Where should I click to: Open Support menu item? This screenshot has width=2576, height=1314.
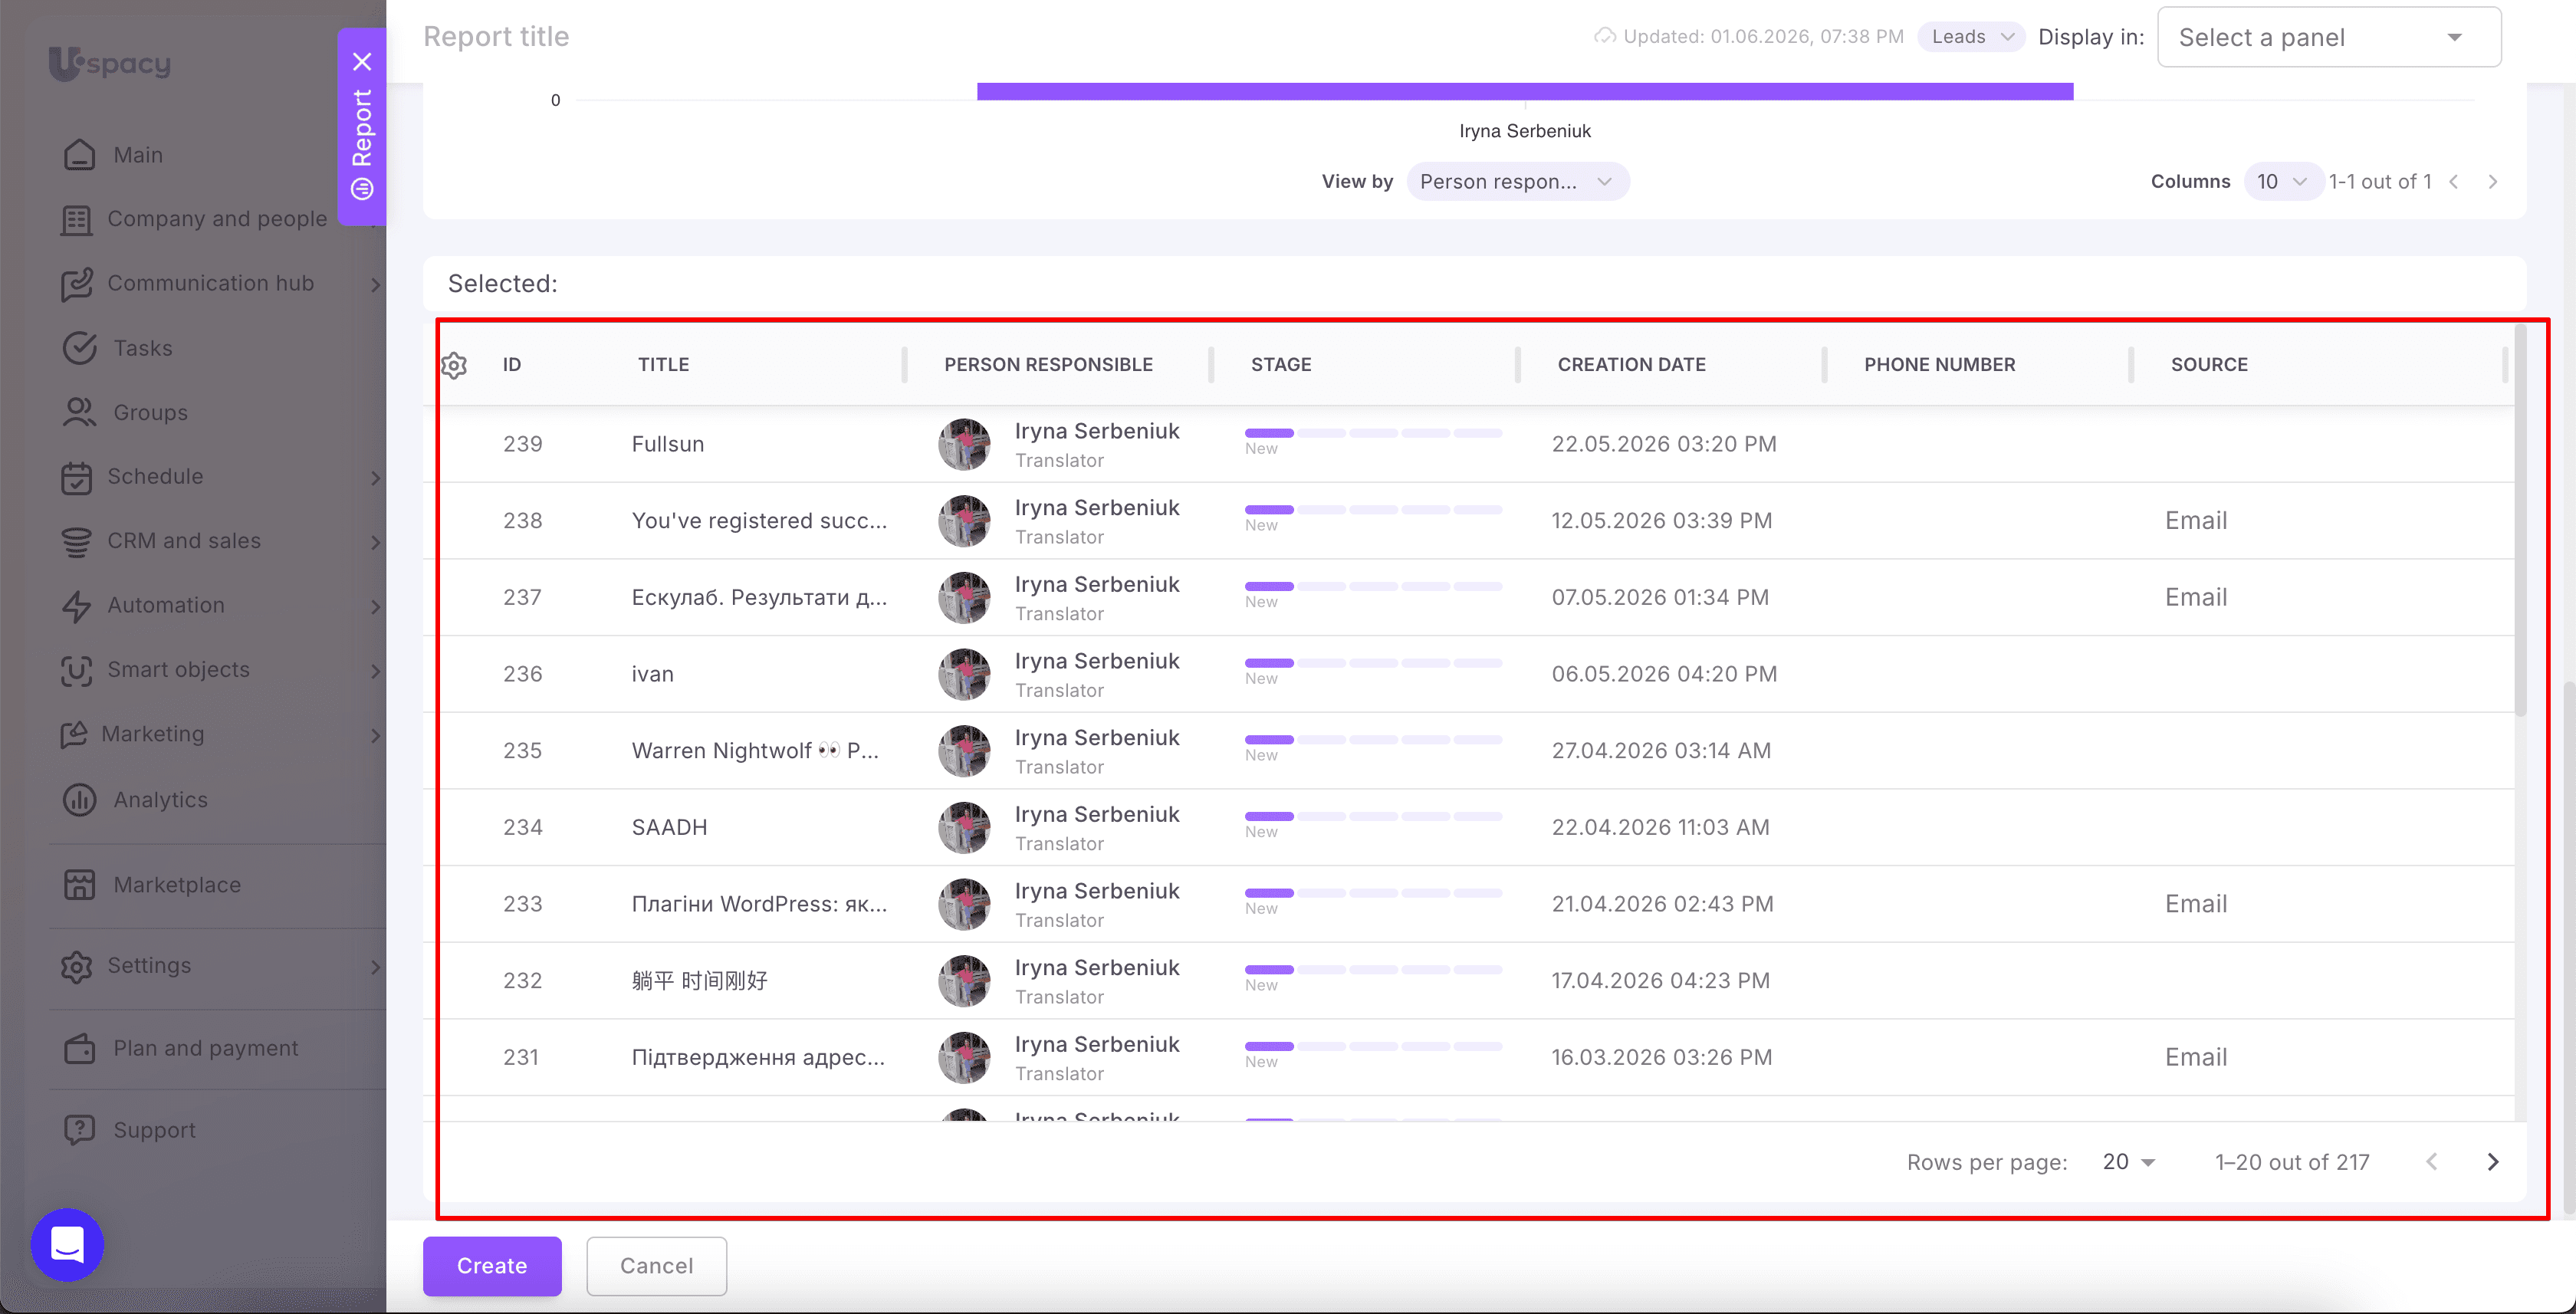(154, 1130)
